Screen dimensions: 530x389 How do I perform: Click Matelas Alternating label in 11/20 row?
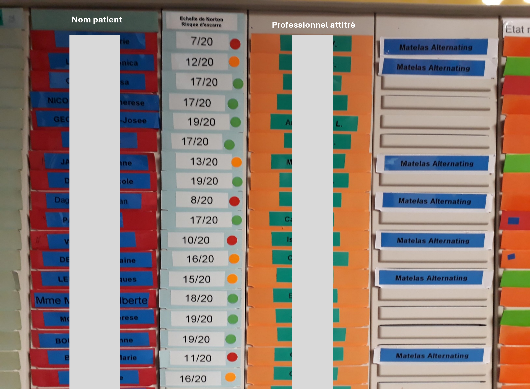pyautogui.click(x=432, y=356)
